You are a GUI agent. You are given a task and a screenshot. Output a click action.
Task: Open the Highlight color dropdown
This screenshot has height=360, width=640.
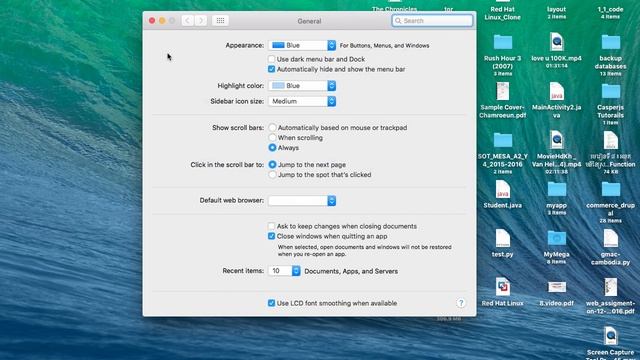pos(302,86)
